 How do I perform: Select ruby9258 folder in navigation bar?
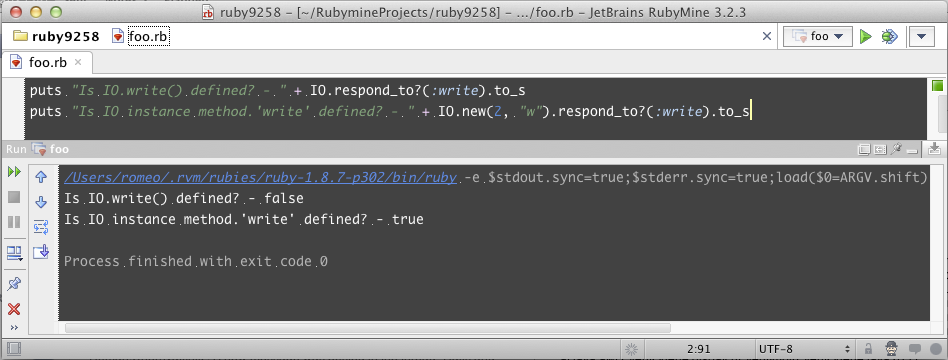(56, 36)
